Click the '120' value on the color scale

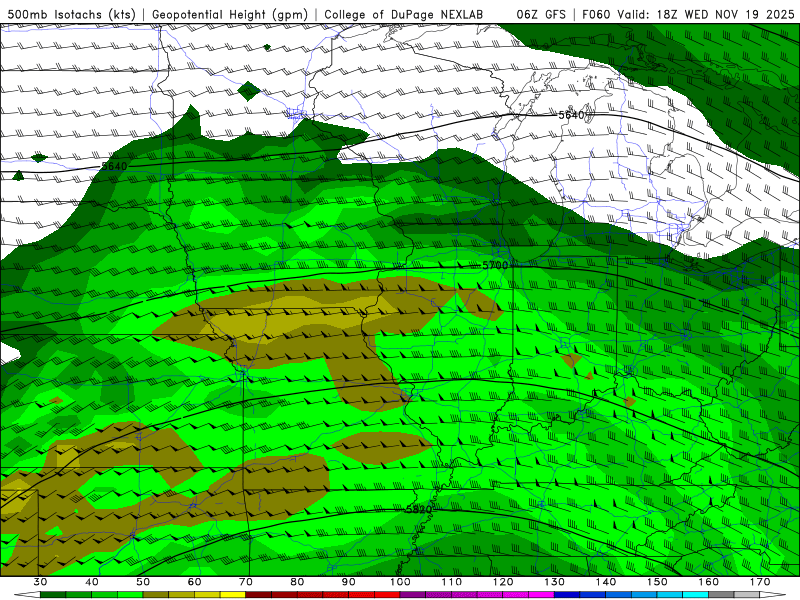click(503, 582)
